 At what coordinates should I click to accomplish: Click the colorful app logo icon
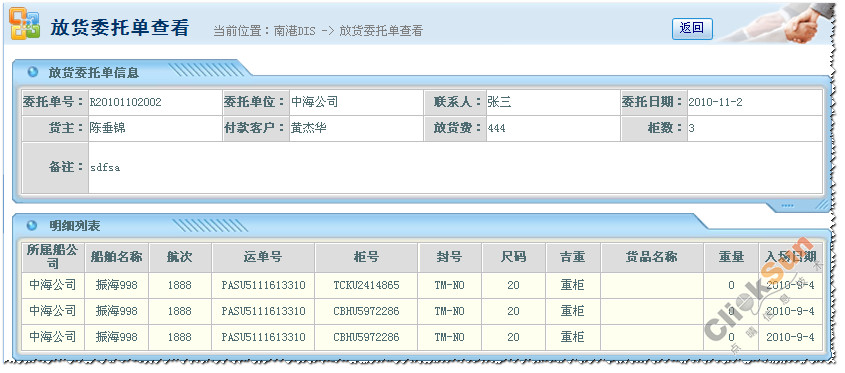click(25, 24)
